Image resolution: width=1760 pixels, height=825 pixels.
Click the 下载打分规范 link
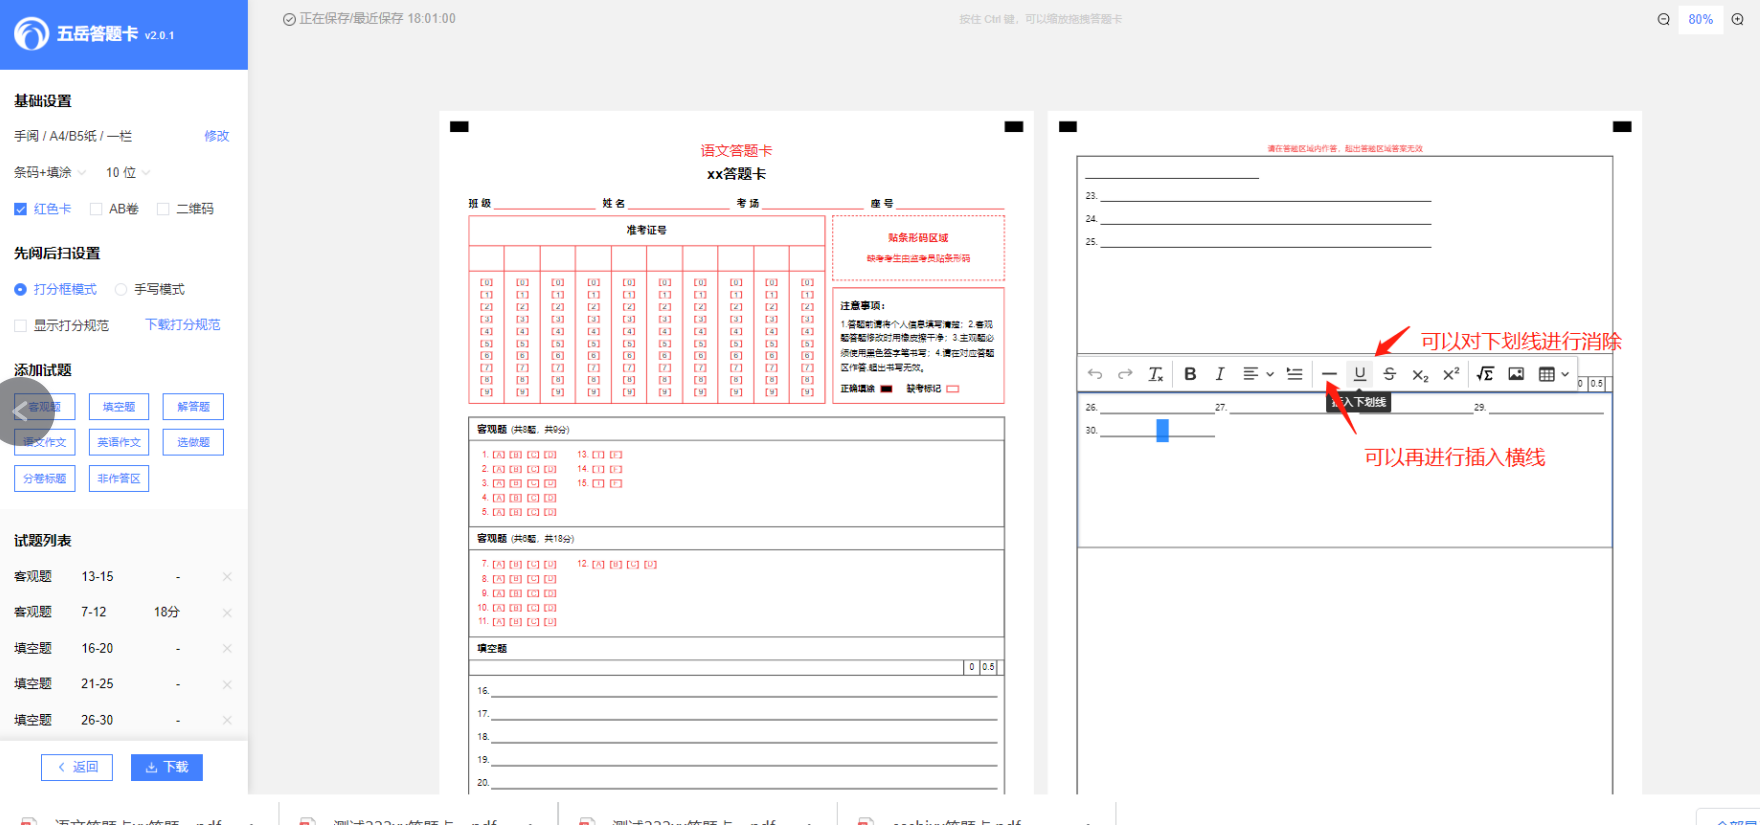183,325
